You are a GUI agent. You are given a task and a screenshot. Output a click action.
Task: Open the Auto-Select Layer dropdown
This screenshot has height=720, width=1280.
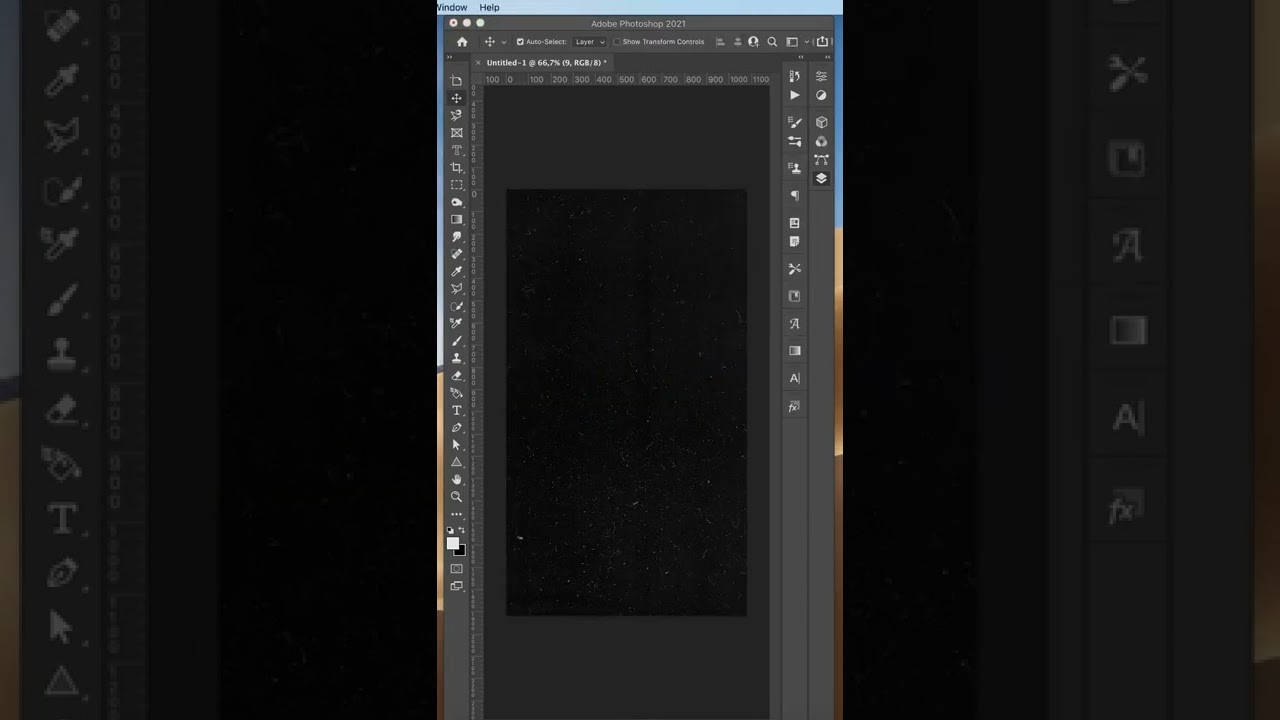[590, 42]
